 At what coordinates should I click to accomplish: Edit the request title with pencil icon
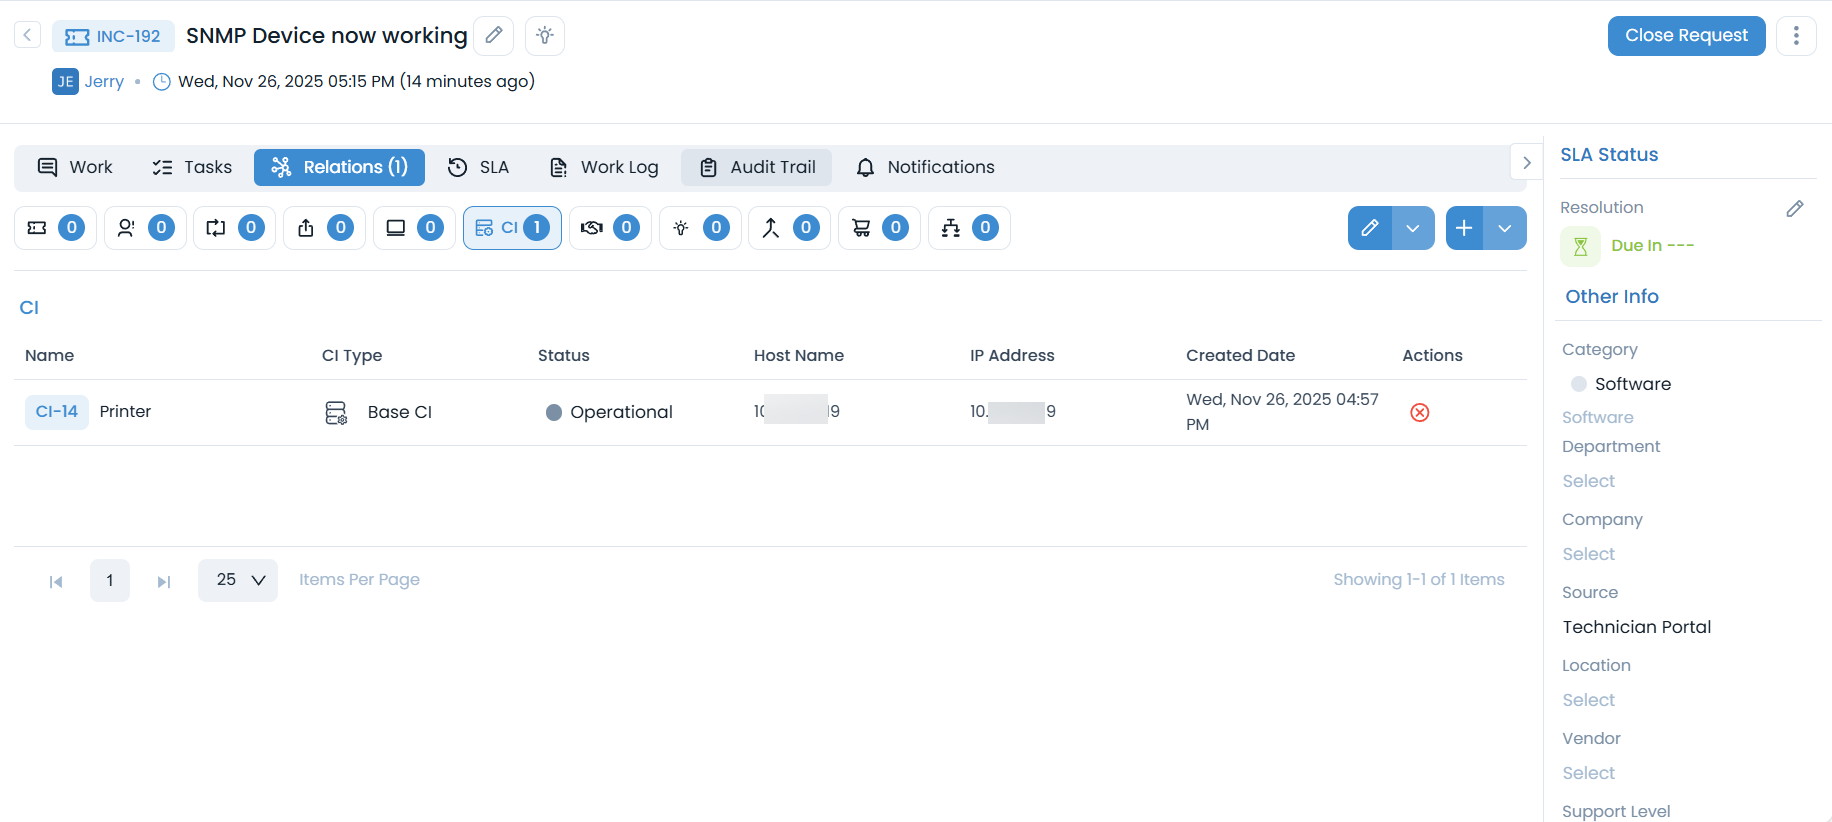(493, 36)
